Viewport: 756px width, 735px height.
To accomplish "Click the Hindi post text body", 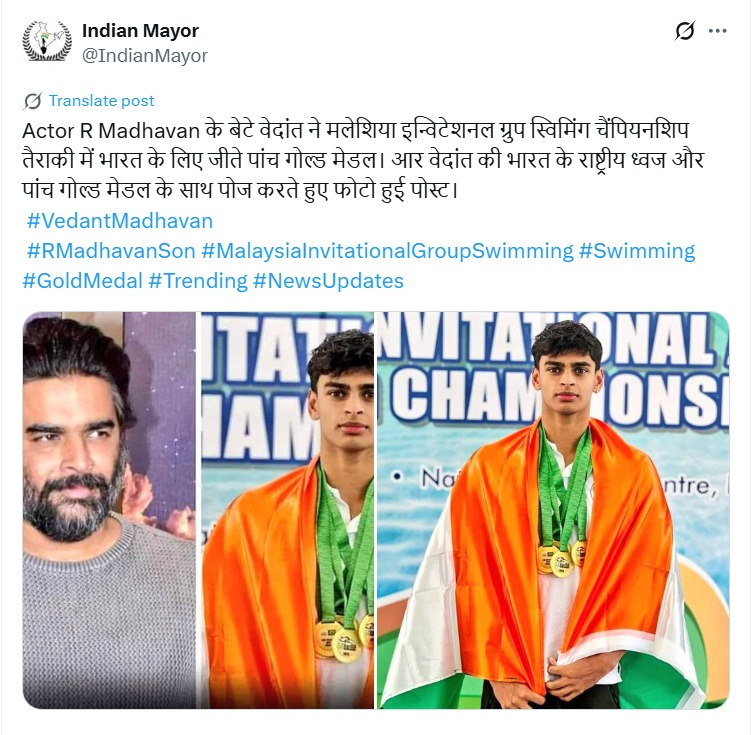I will pos(363,160).
